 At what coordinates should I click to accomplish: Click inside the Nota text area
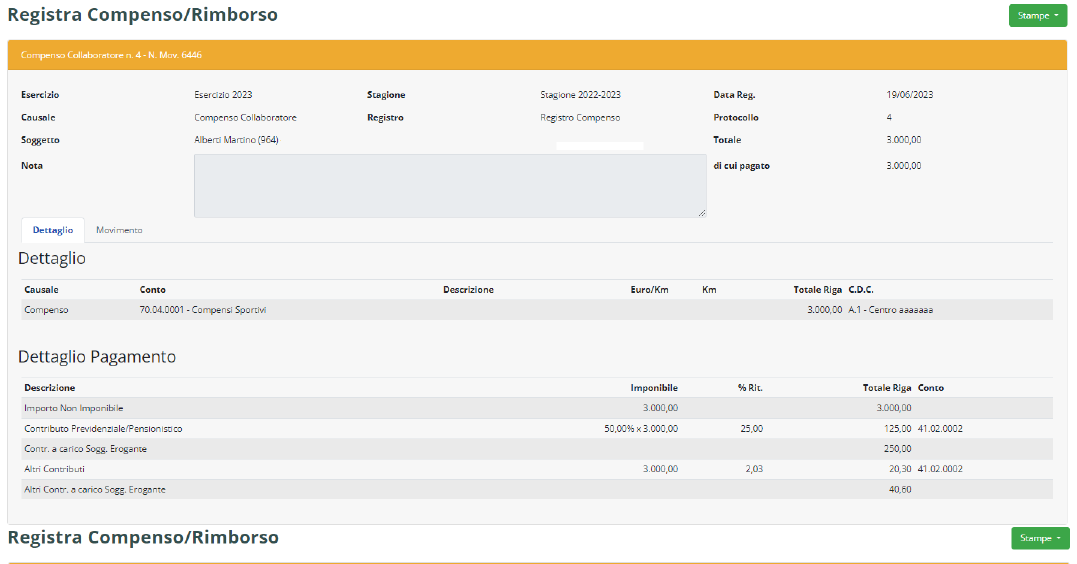click(449, 185)
